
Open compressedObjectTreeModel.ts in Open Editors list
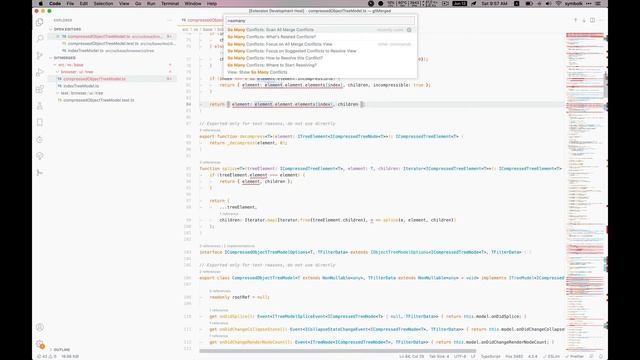click(x=112, y=37)
